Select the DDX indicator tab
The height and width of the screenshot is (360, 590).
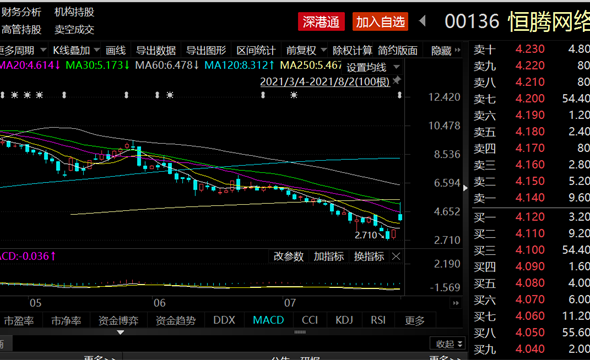(x=224, y=320)
